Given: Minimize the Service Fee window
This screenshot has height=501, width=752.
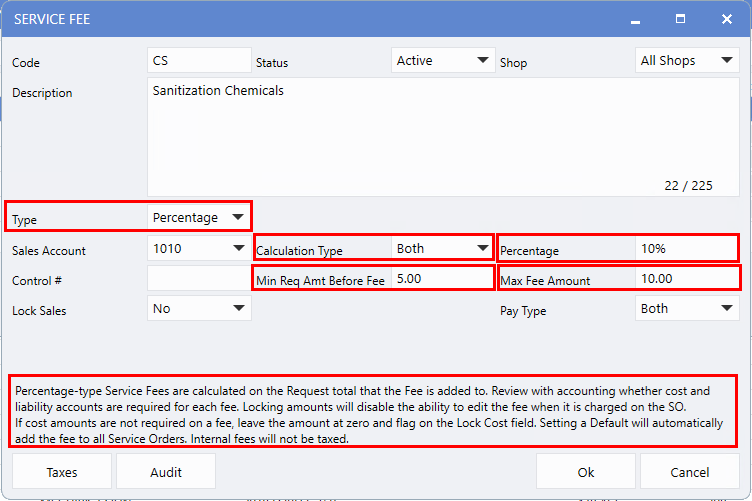Looking at the screenshot, I should point(634,19).
